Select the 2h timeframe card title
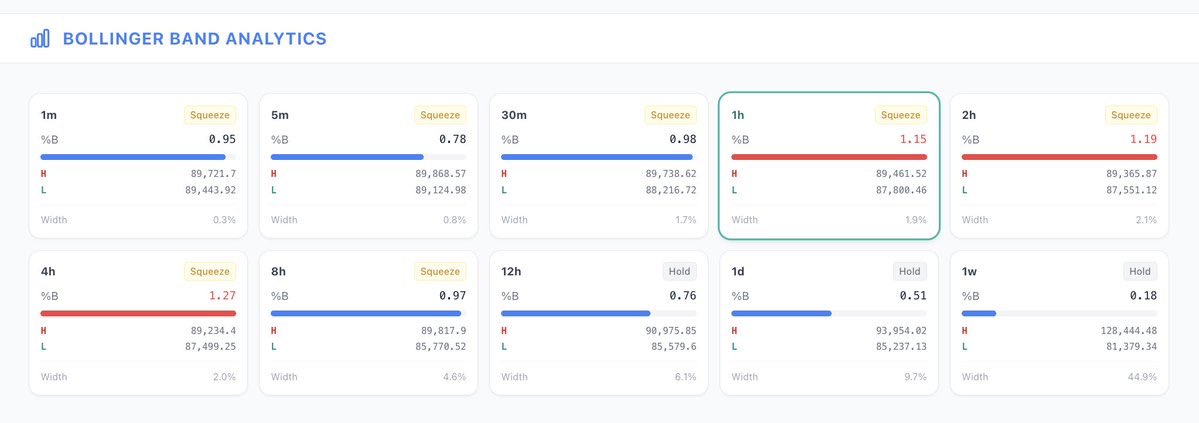This screenshot has width=1199, height=423. 969,116
